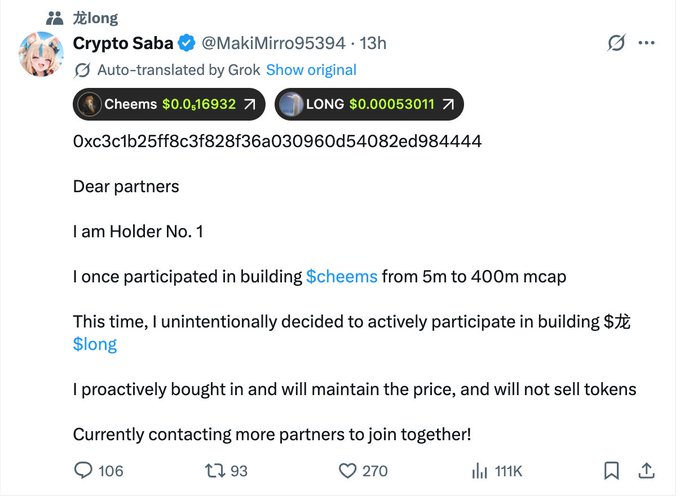Click the community group icon beside 龙long
The width and height of the screenshot is (680, 496).
pyautogui.click(x=54, y=17)
